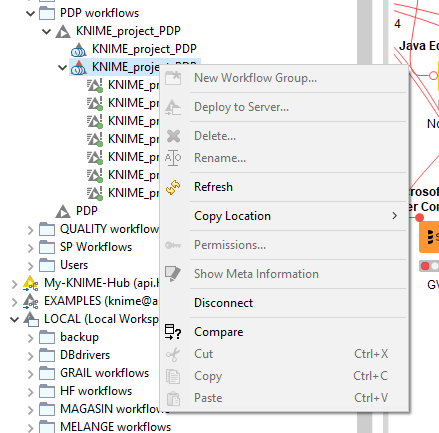Expand the DBdrivers folder

point(30,356)
